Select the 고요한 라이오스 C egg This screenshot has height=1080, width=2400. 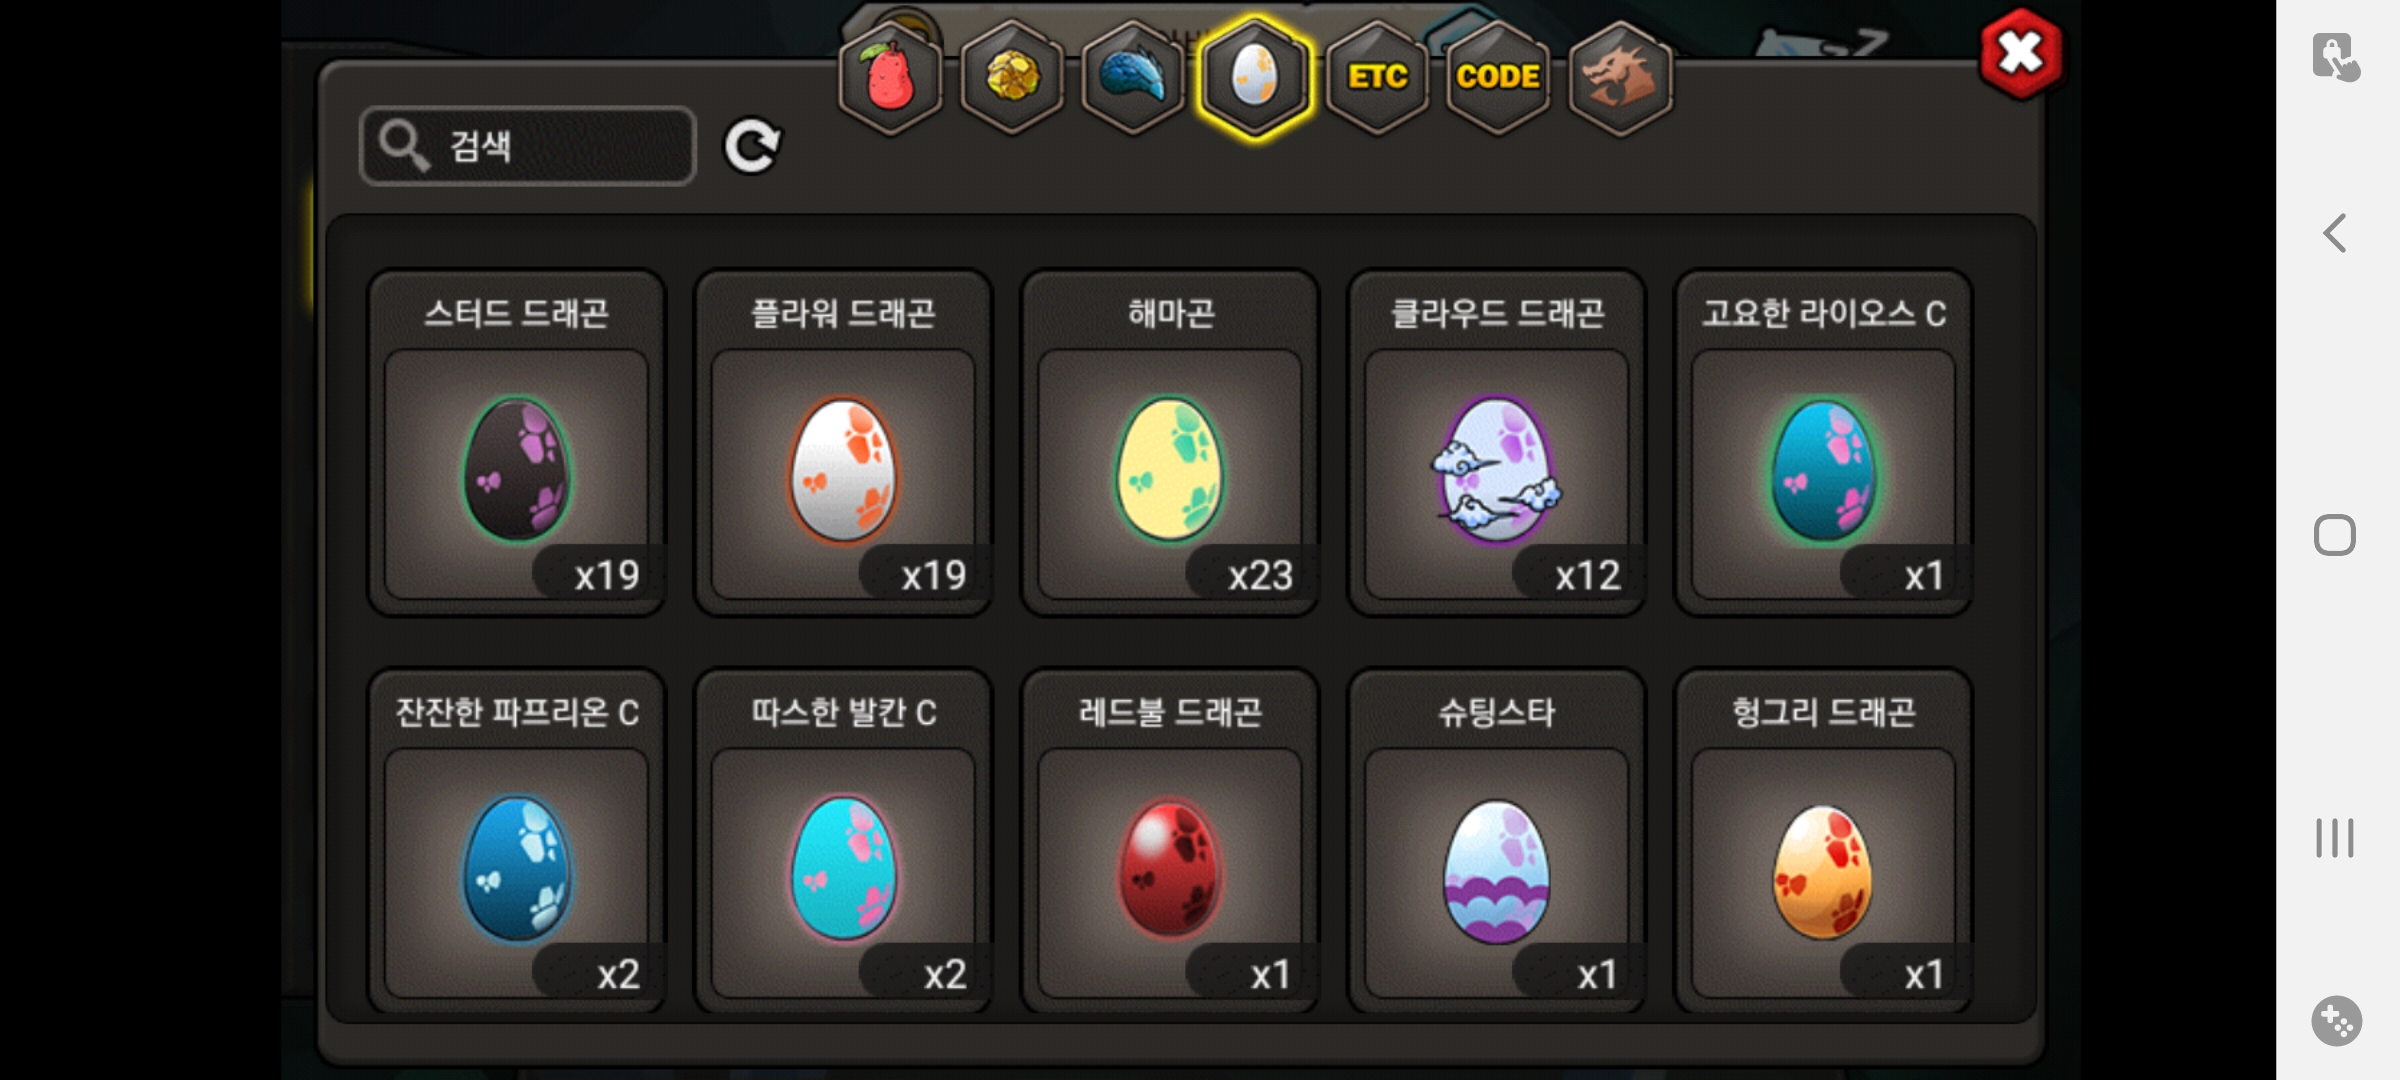point(1823,442)
